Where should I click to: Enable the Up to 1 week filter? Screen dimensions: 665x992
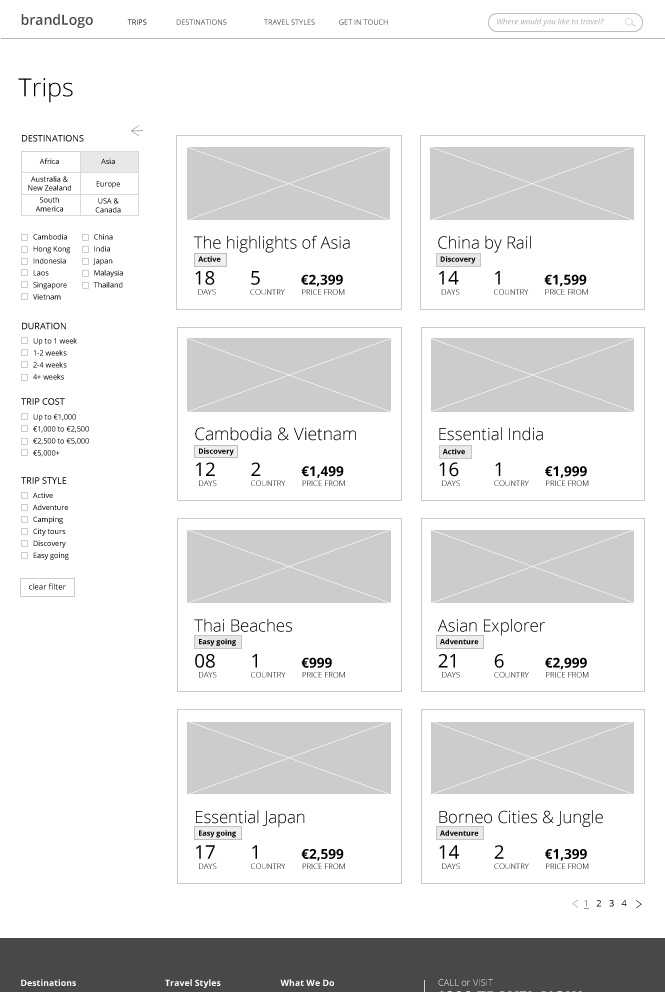pyautogui.click(x=24, y=340)
